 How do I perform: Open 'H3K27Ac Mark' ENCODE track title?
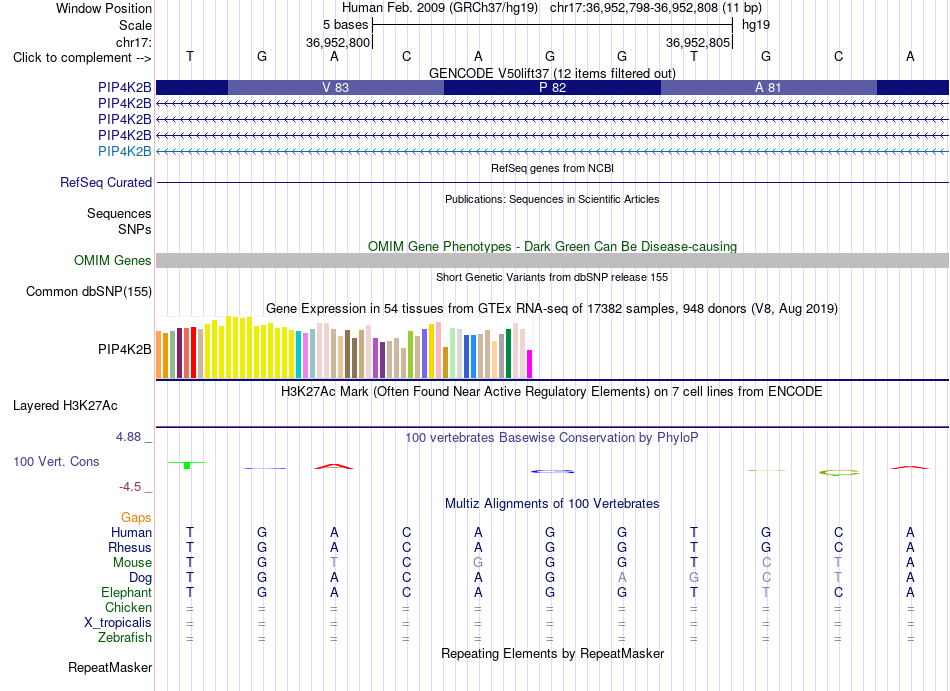pyautogui.click(x=552, y=392)
